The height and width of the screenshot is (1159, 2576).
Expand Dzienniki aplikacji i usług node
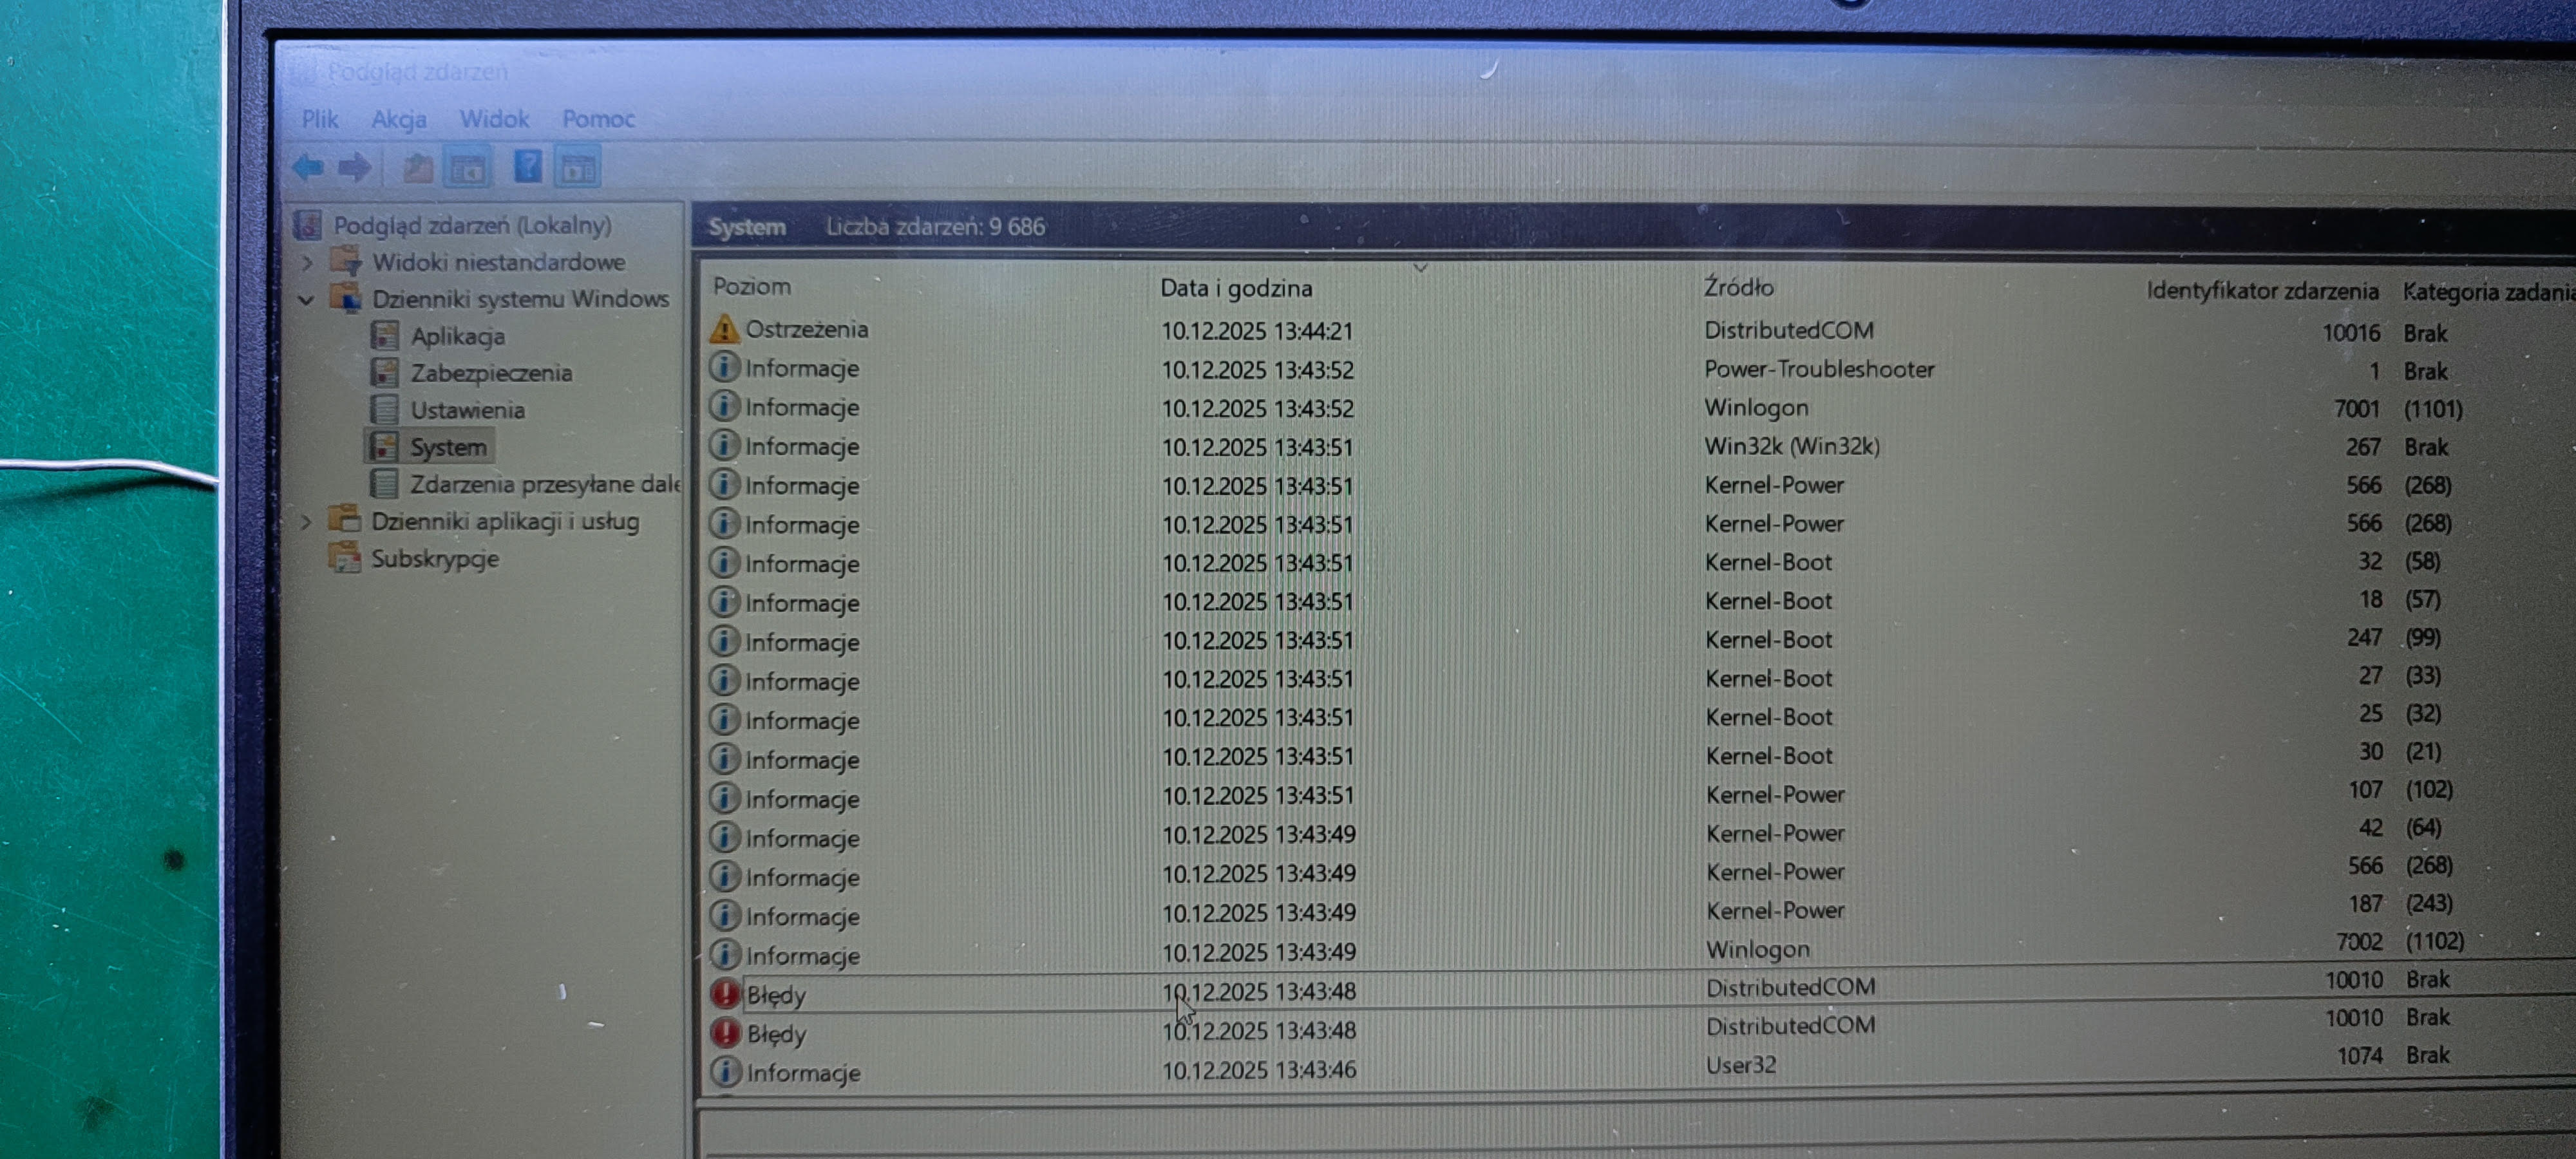[x=307, y=521]
